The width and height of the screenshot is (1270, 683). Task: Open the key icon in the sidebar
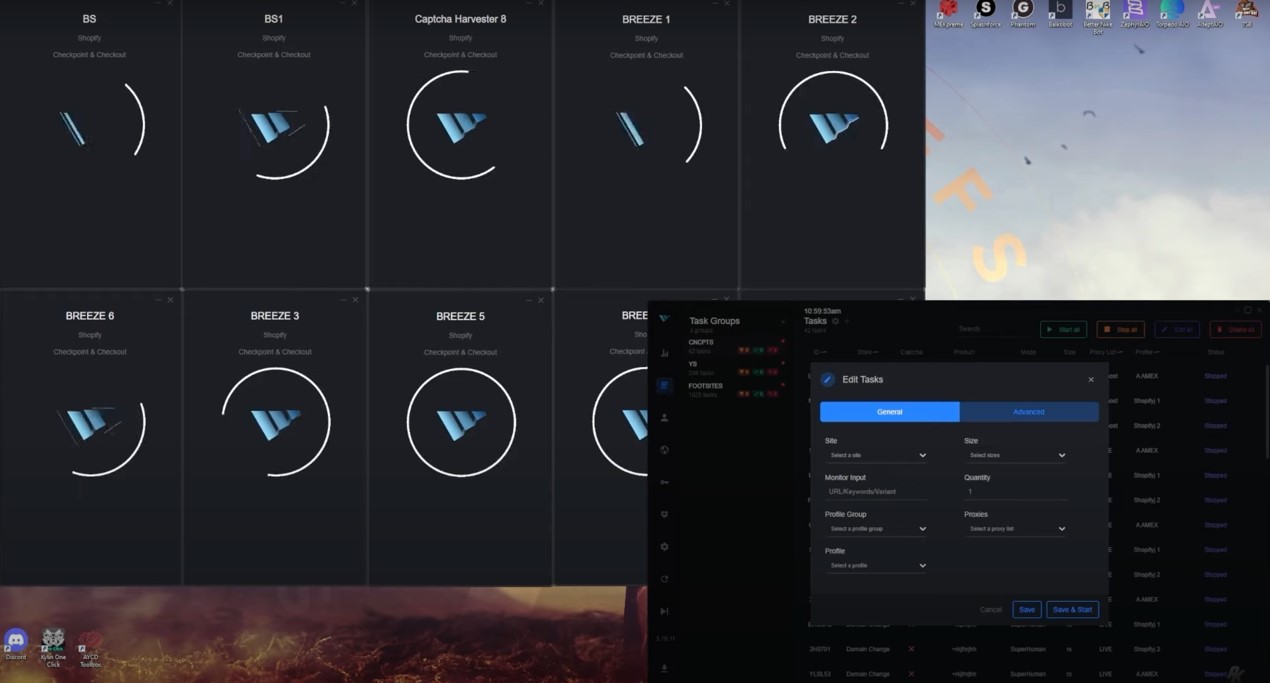(x=664, y=482)
